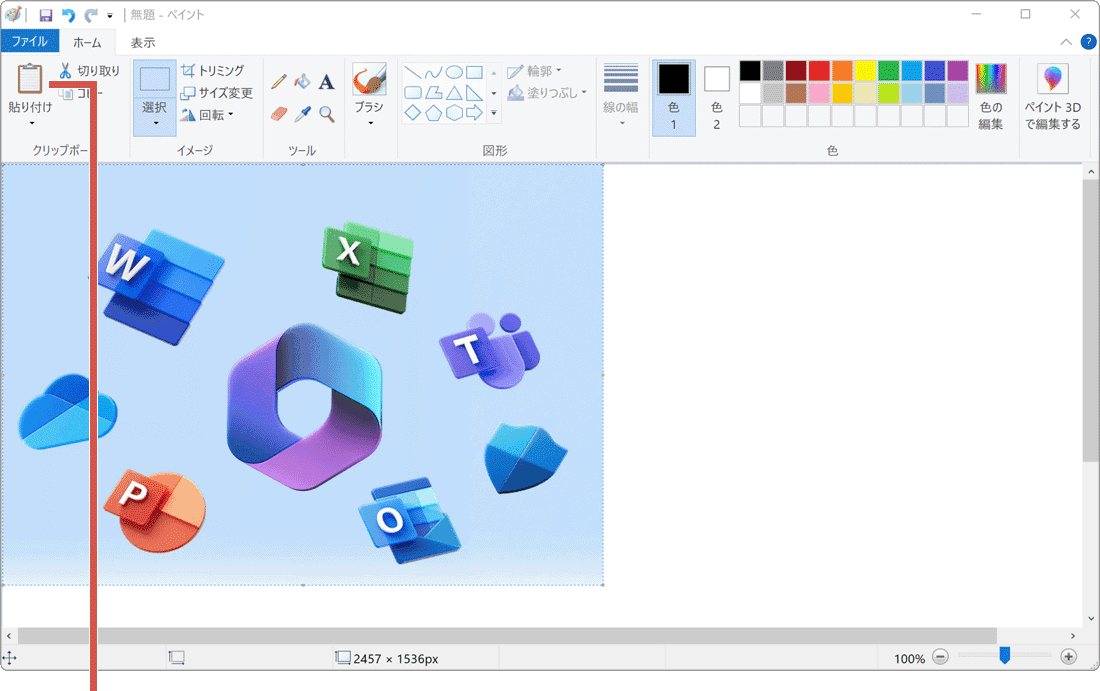Cut the selection with 切り取り
The width and height of the screenshot is (1100, 691).
click(89, 70)
